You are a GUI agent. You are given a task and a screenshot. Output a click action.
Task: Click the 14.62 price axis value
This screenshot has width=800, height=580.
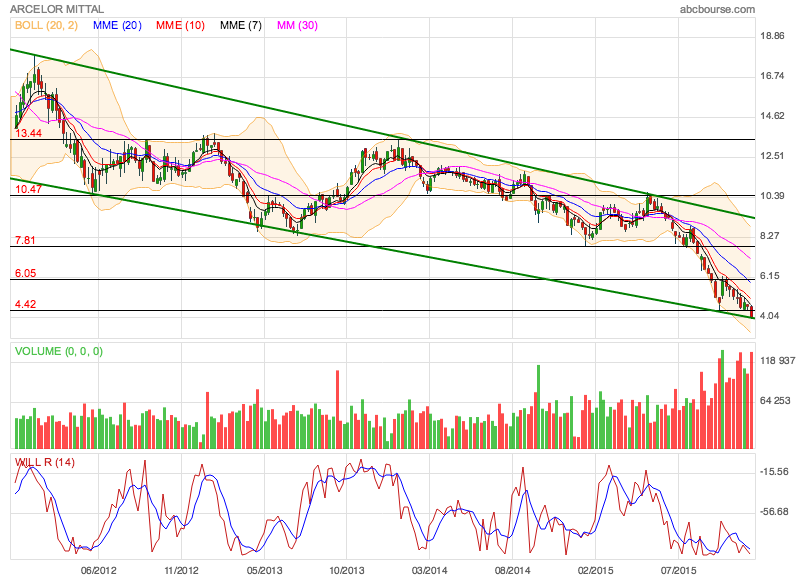tap(772, 116)
